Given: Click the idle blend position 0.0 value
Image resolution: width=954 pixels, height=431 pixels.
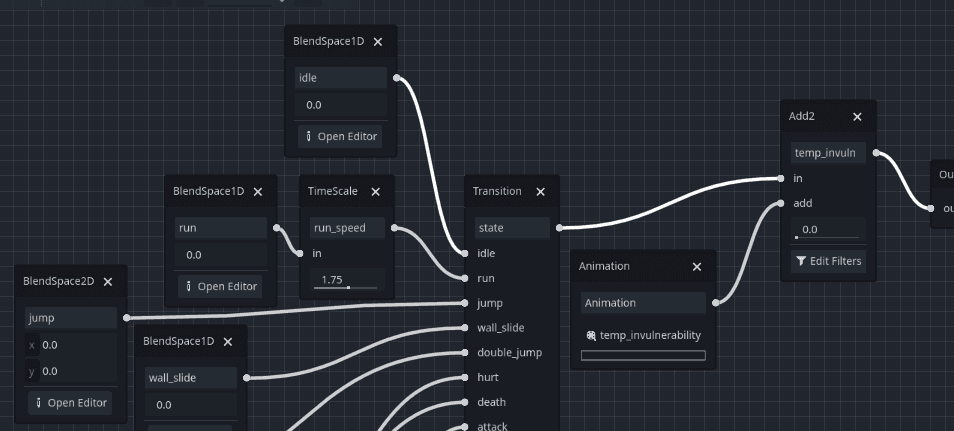Looking at the screenshot, I should (341, 105).
